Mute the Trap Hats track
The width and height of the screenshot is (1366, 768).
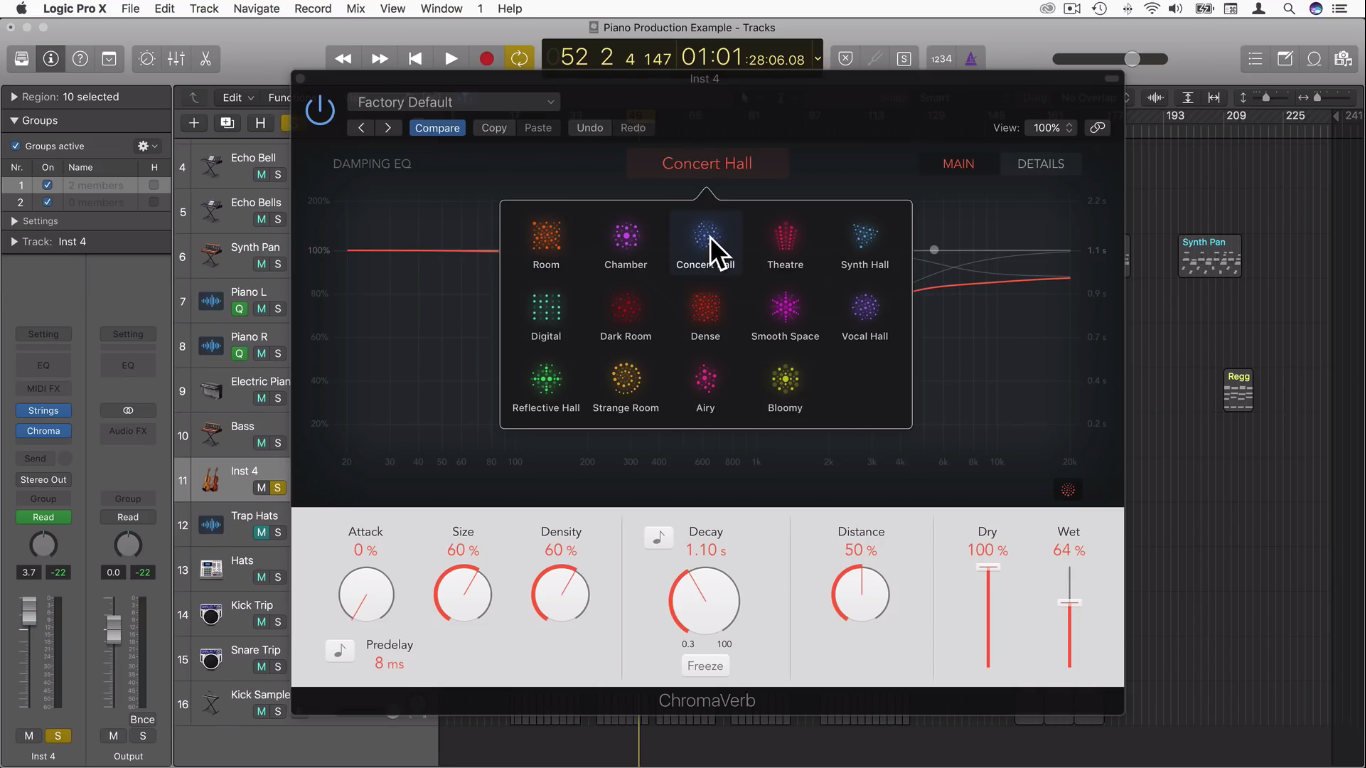pos(261,532)
